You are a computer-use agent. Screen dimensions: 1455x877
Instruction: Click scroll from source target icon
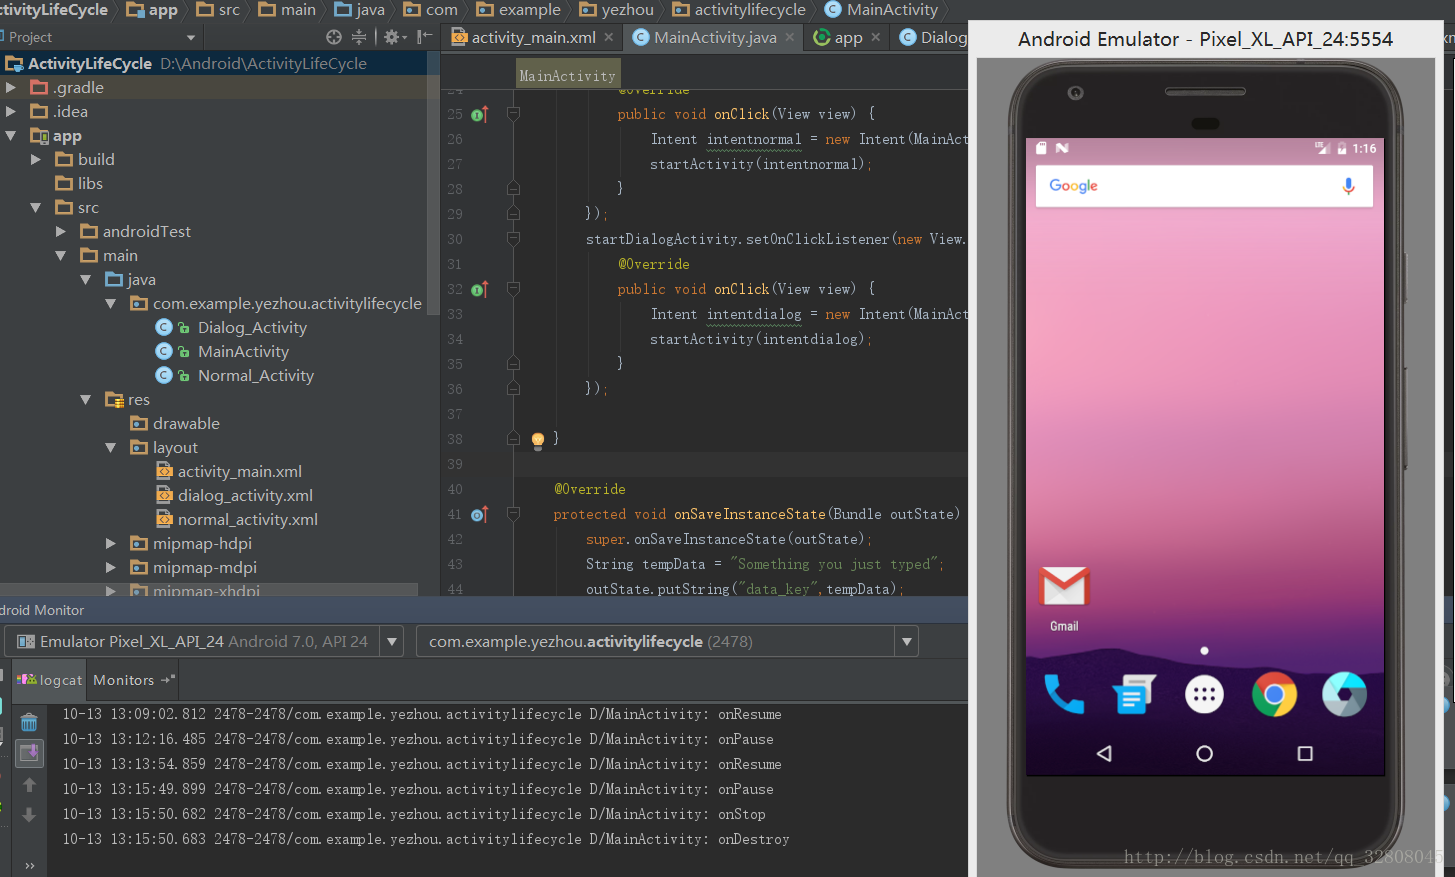pos(334,37)
